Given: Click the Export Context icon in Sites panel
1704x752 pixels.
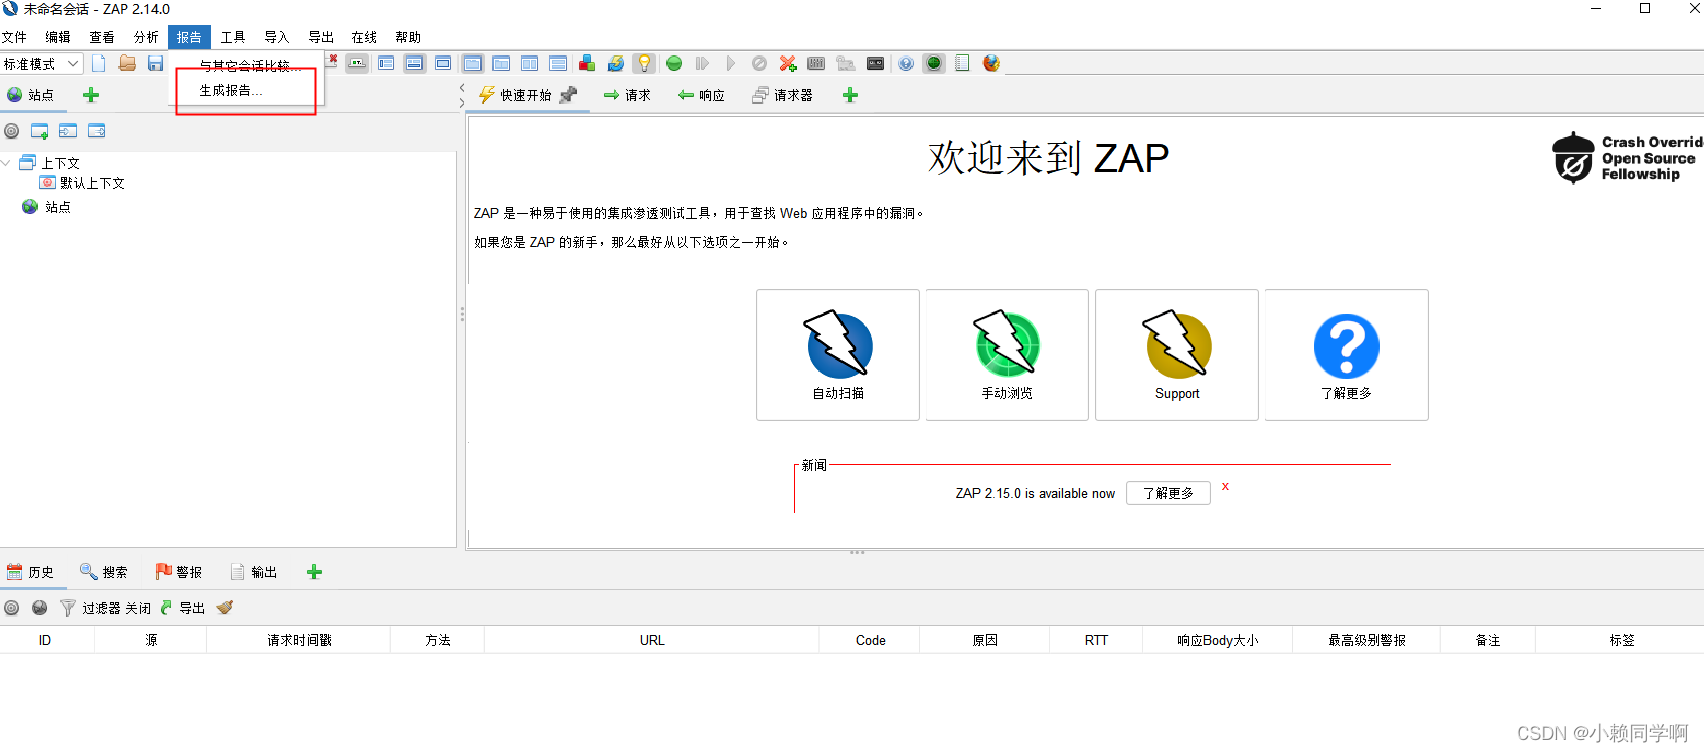Looking at the screenshot, I should 97,131.
